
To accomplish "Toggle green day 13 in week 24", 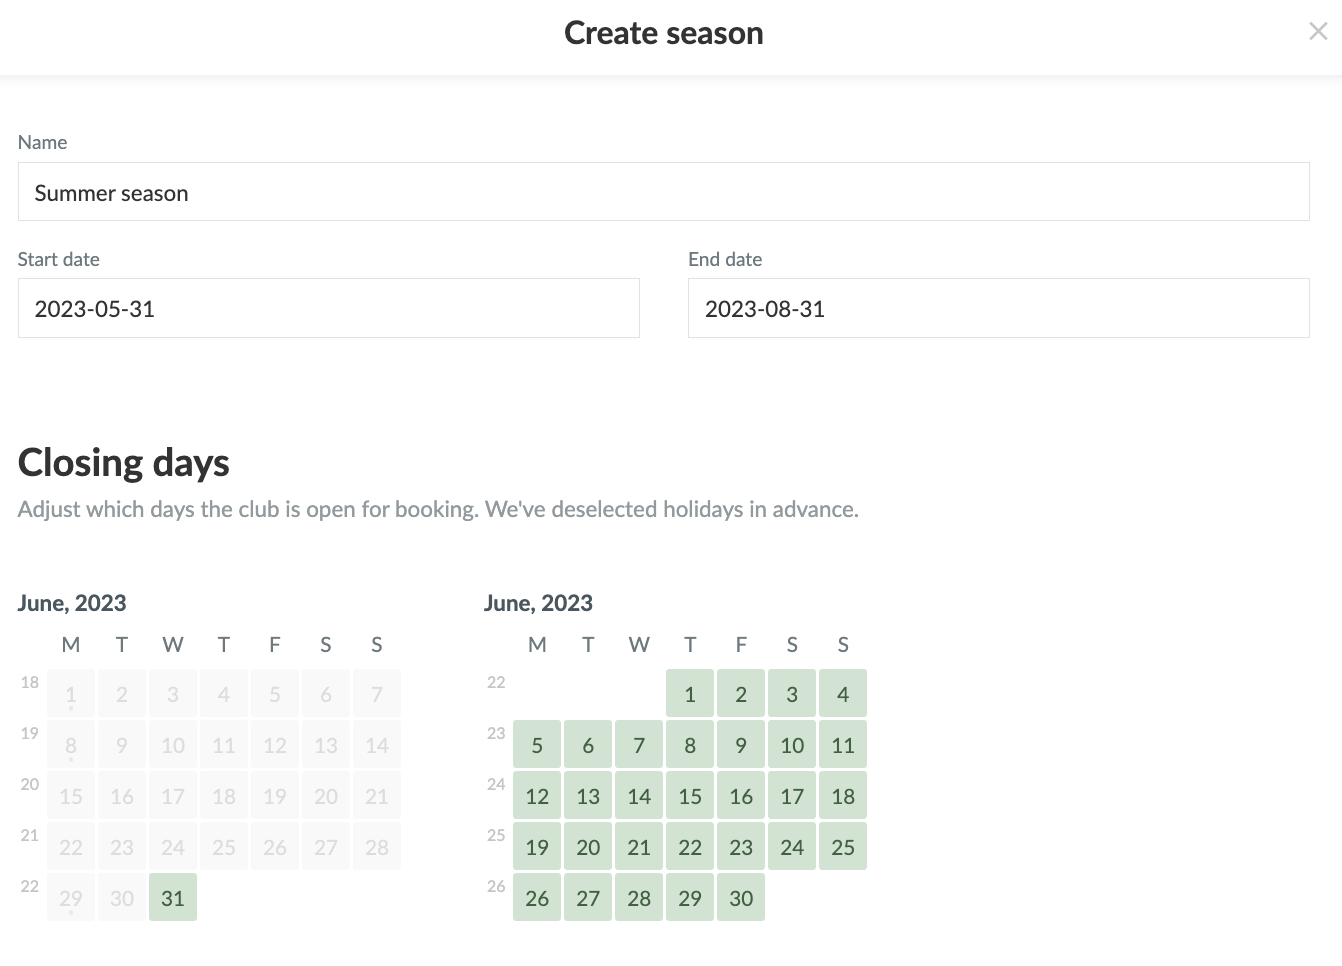I will [588, 796].
